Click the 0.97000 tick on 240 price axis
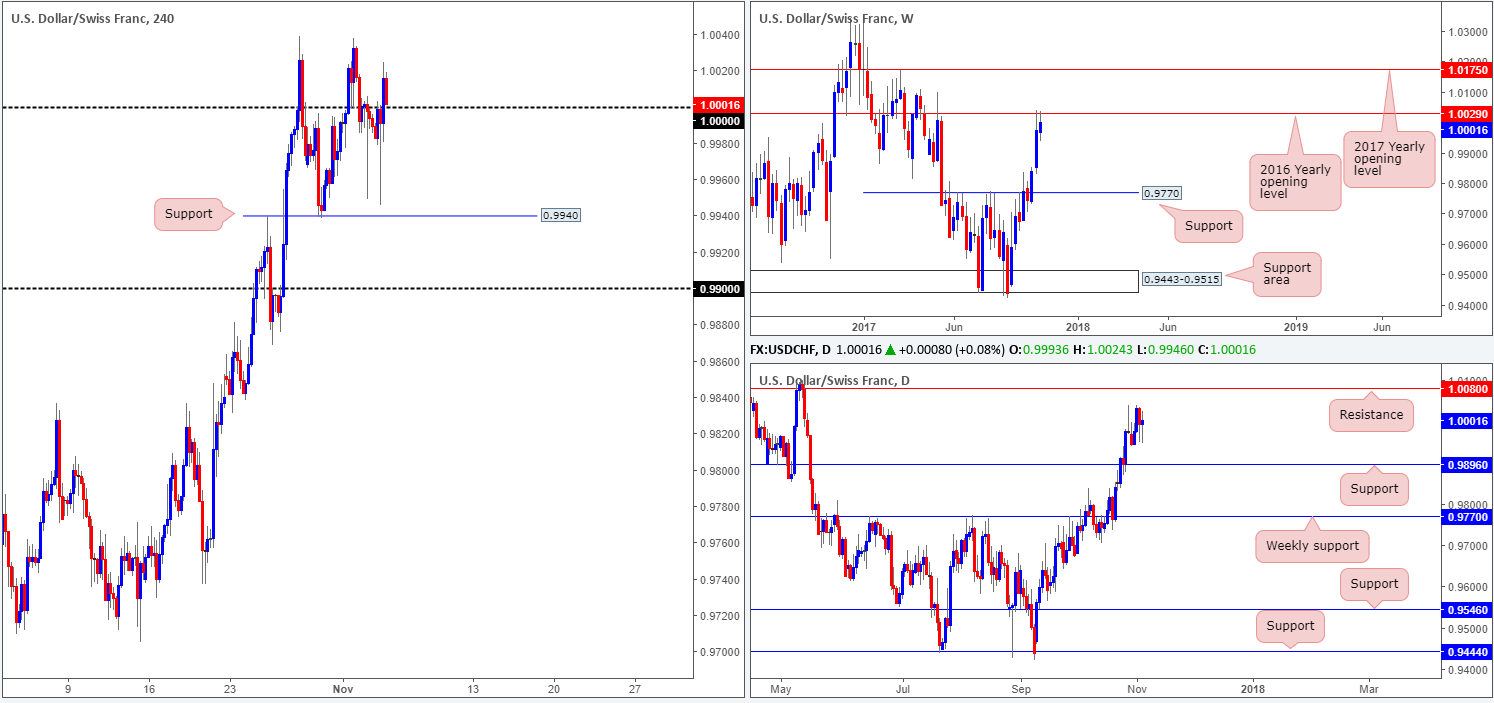This screenshot has height=703, width=1494. (x=718, y=652)
